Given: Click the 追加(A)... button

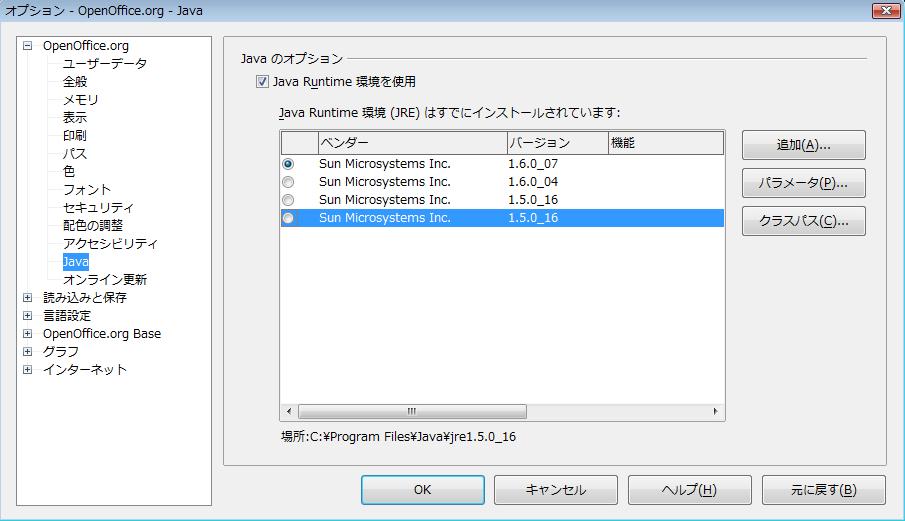Looking at the screenshot, I should point(803,145).
